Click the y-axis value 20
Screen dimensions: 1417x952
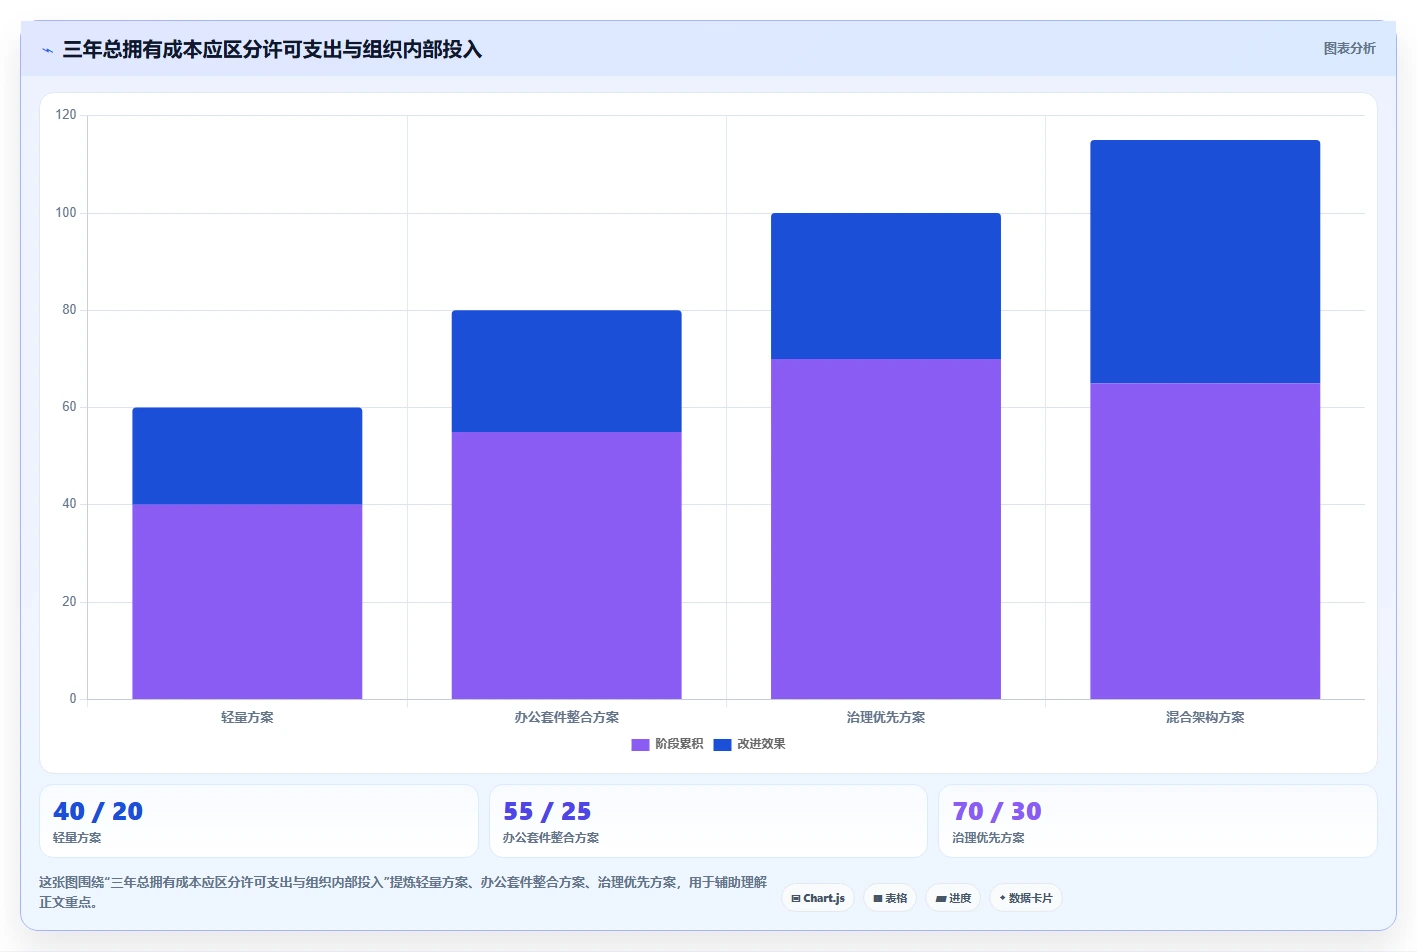tap(69, 602)
